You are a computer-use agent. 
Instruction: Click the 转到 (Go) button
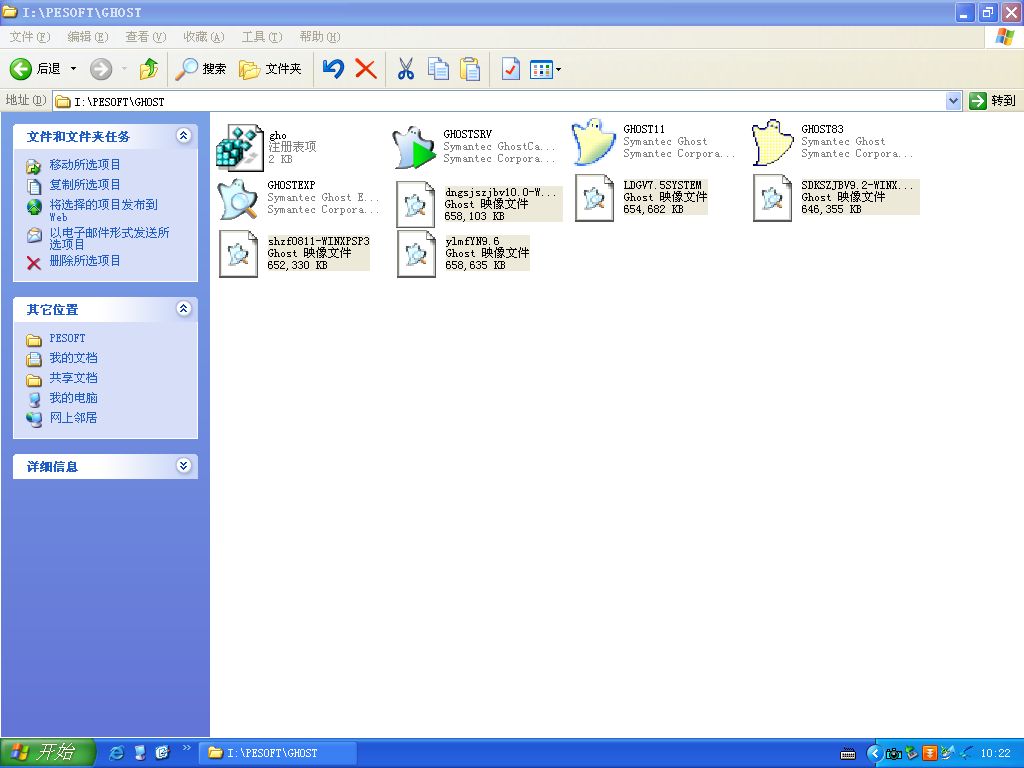[x=993, y=101]
